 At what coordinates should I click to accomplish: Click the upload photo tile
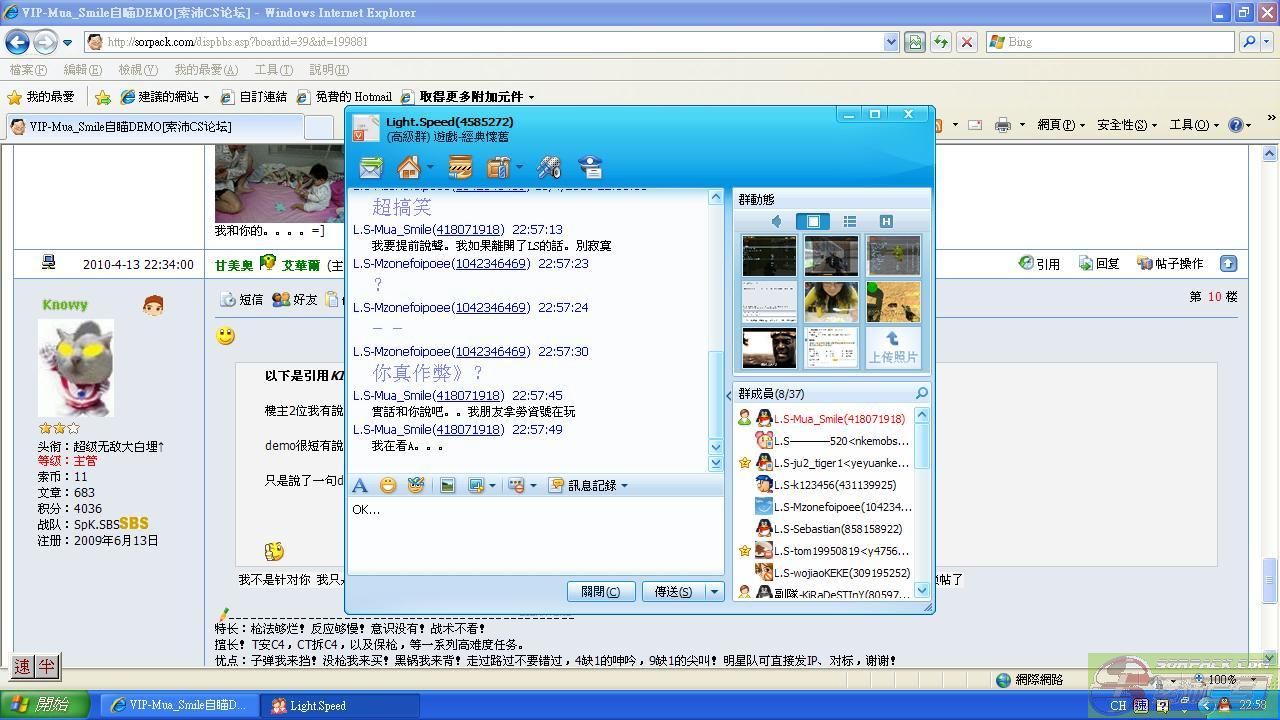click(892, 347)
